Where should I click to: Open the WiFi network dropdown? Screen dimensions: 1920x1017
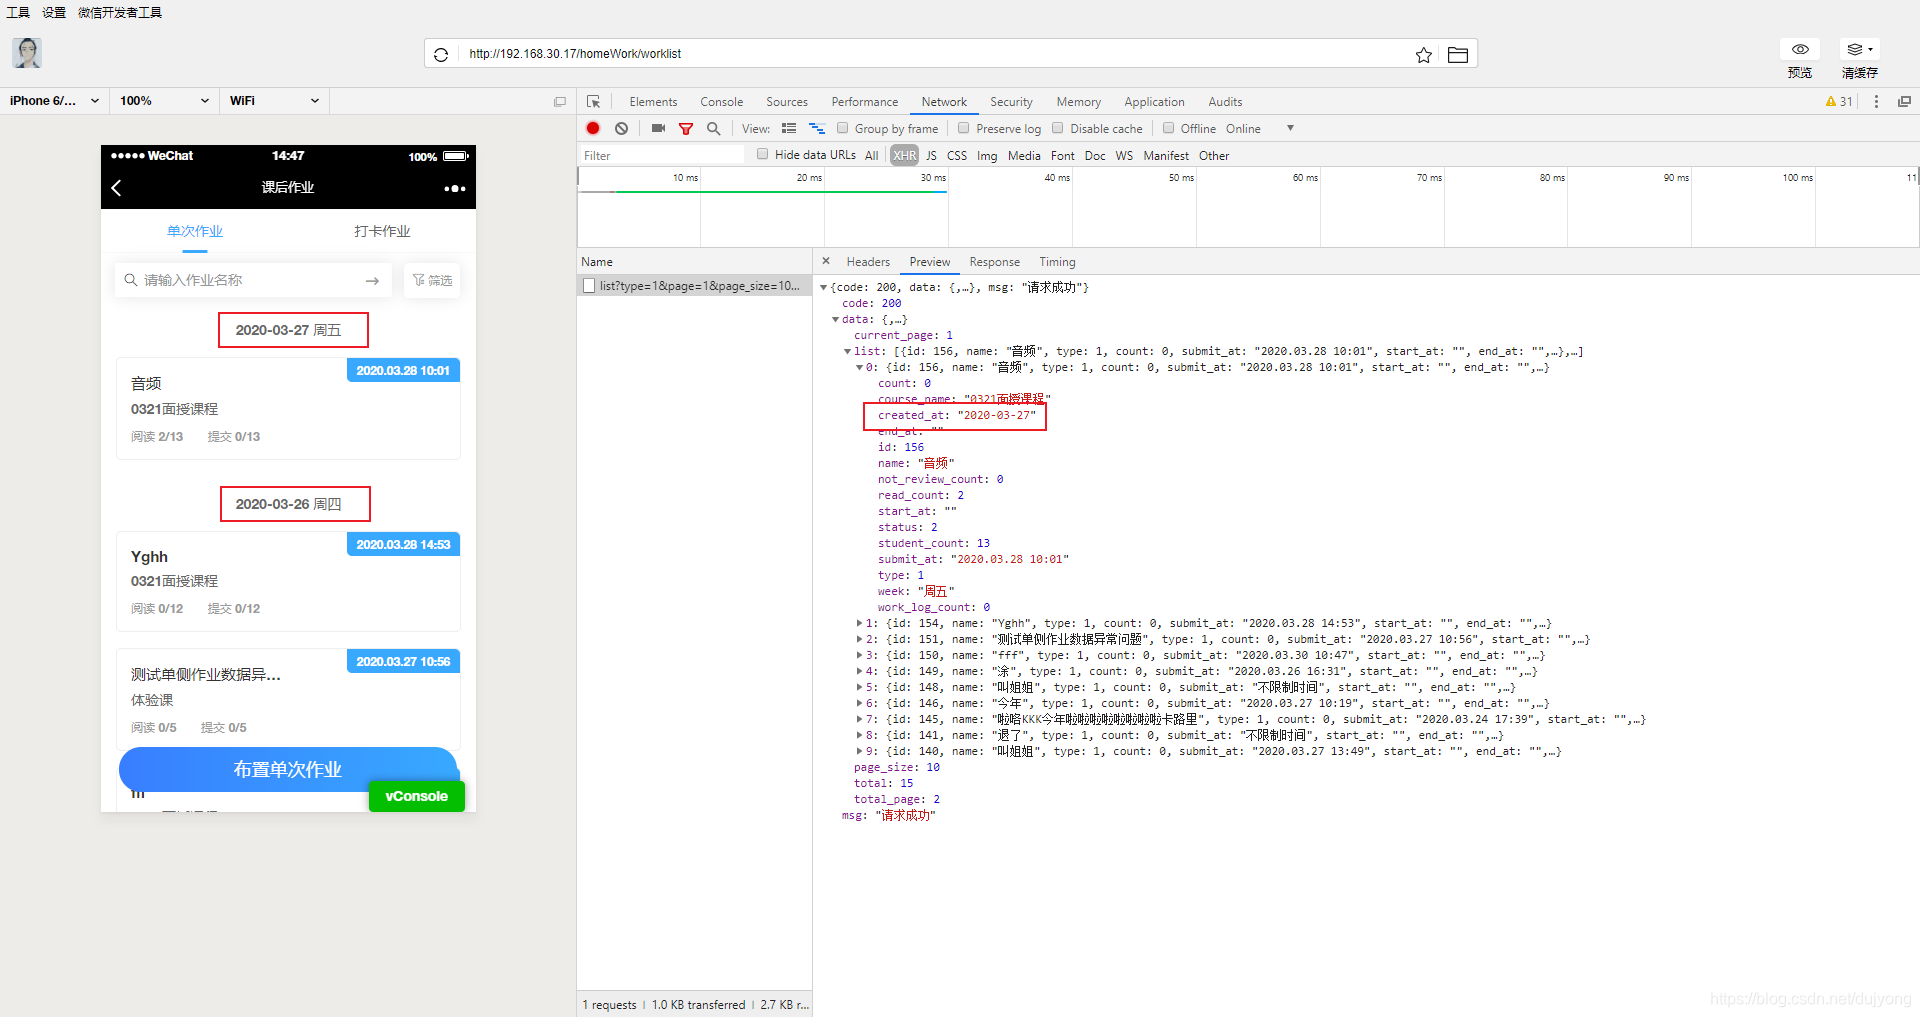tap(274, 101)
